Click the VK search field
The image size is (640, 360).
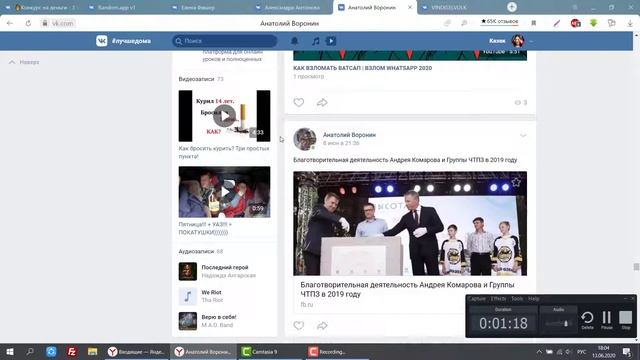224,41
